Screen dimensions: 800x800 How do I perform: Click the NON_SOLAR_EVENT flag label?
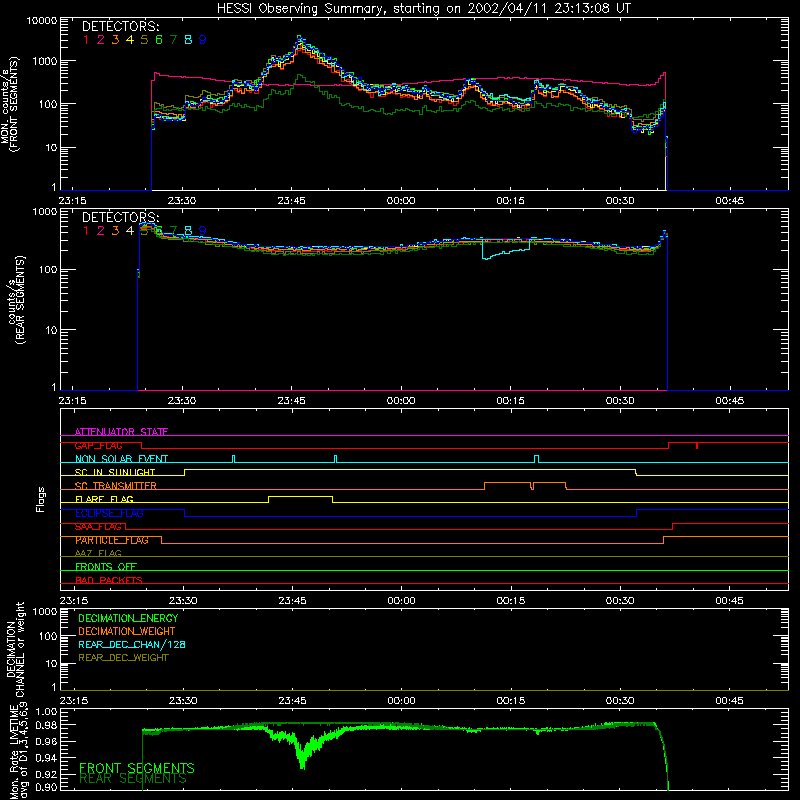coord(121,459)
